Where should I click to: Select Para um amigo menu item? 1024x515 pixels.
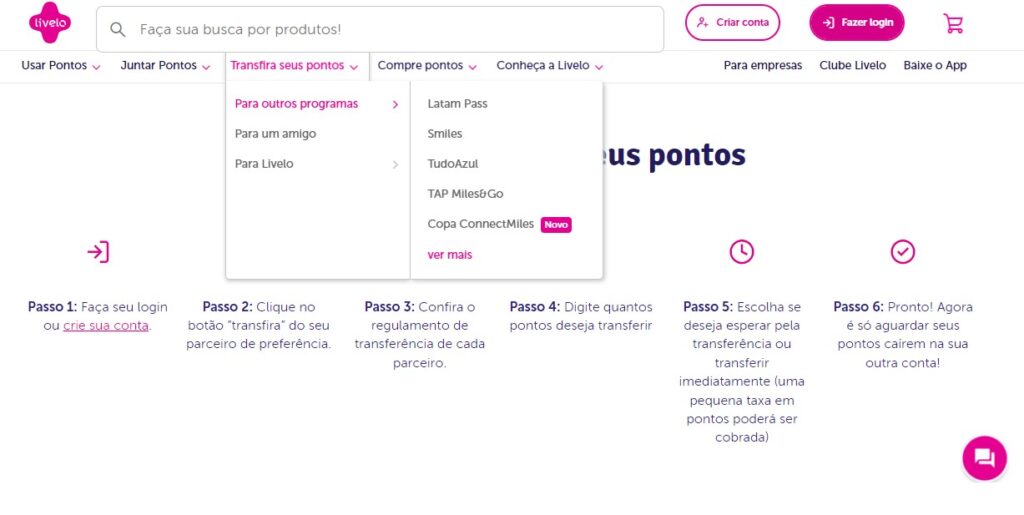275,134
